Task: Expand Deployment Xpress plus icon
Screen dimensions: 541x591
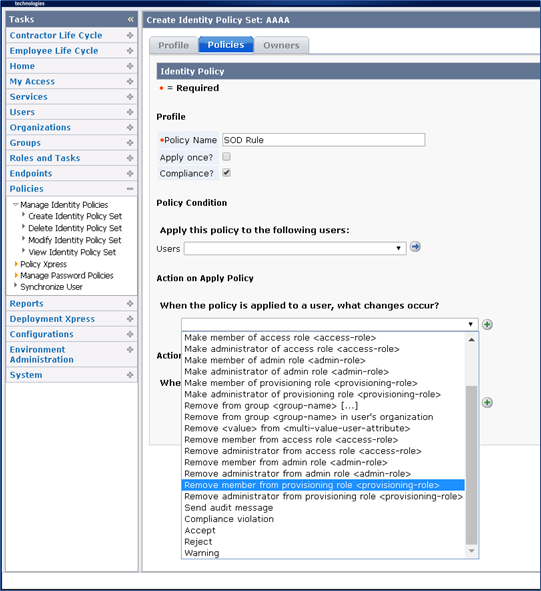Action: point(130,319)
